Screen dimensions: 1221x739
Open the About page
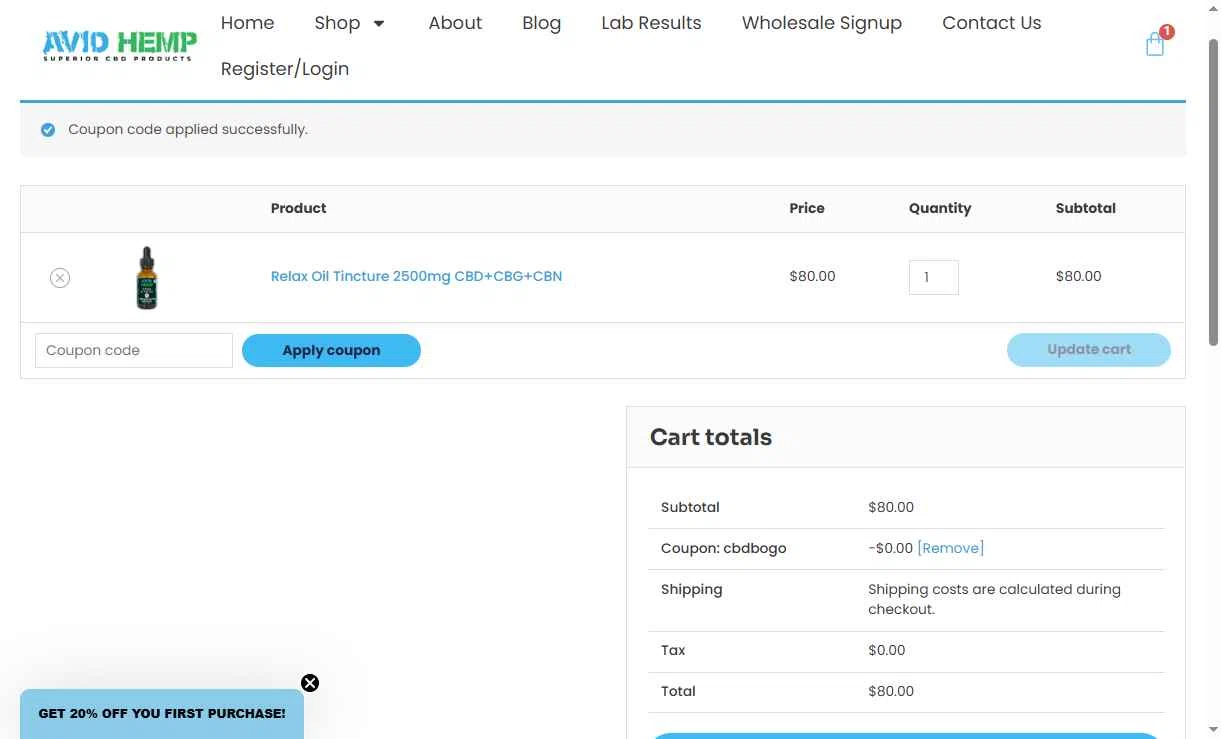click(455, 23)
